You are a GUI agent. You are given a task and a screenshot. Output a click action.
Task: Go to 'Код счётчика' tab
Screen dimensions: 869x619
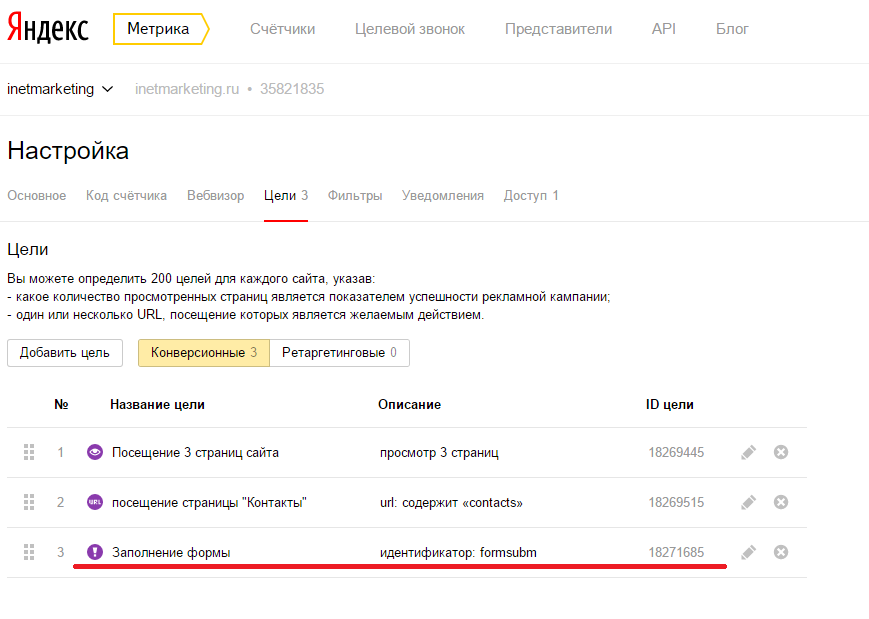pyautogui.click(x=126, y=196)
